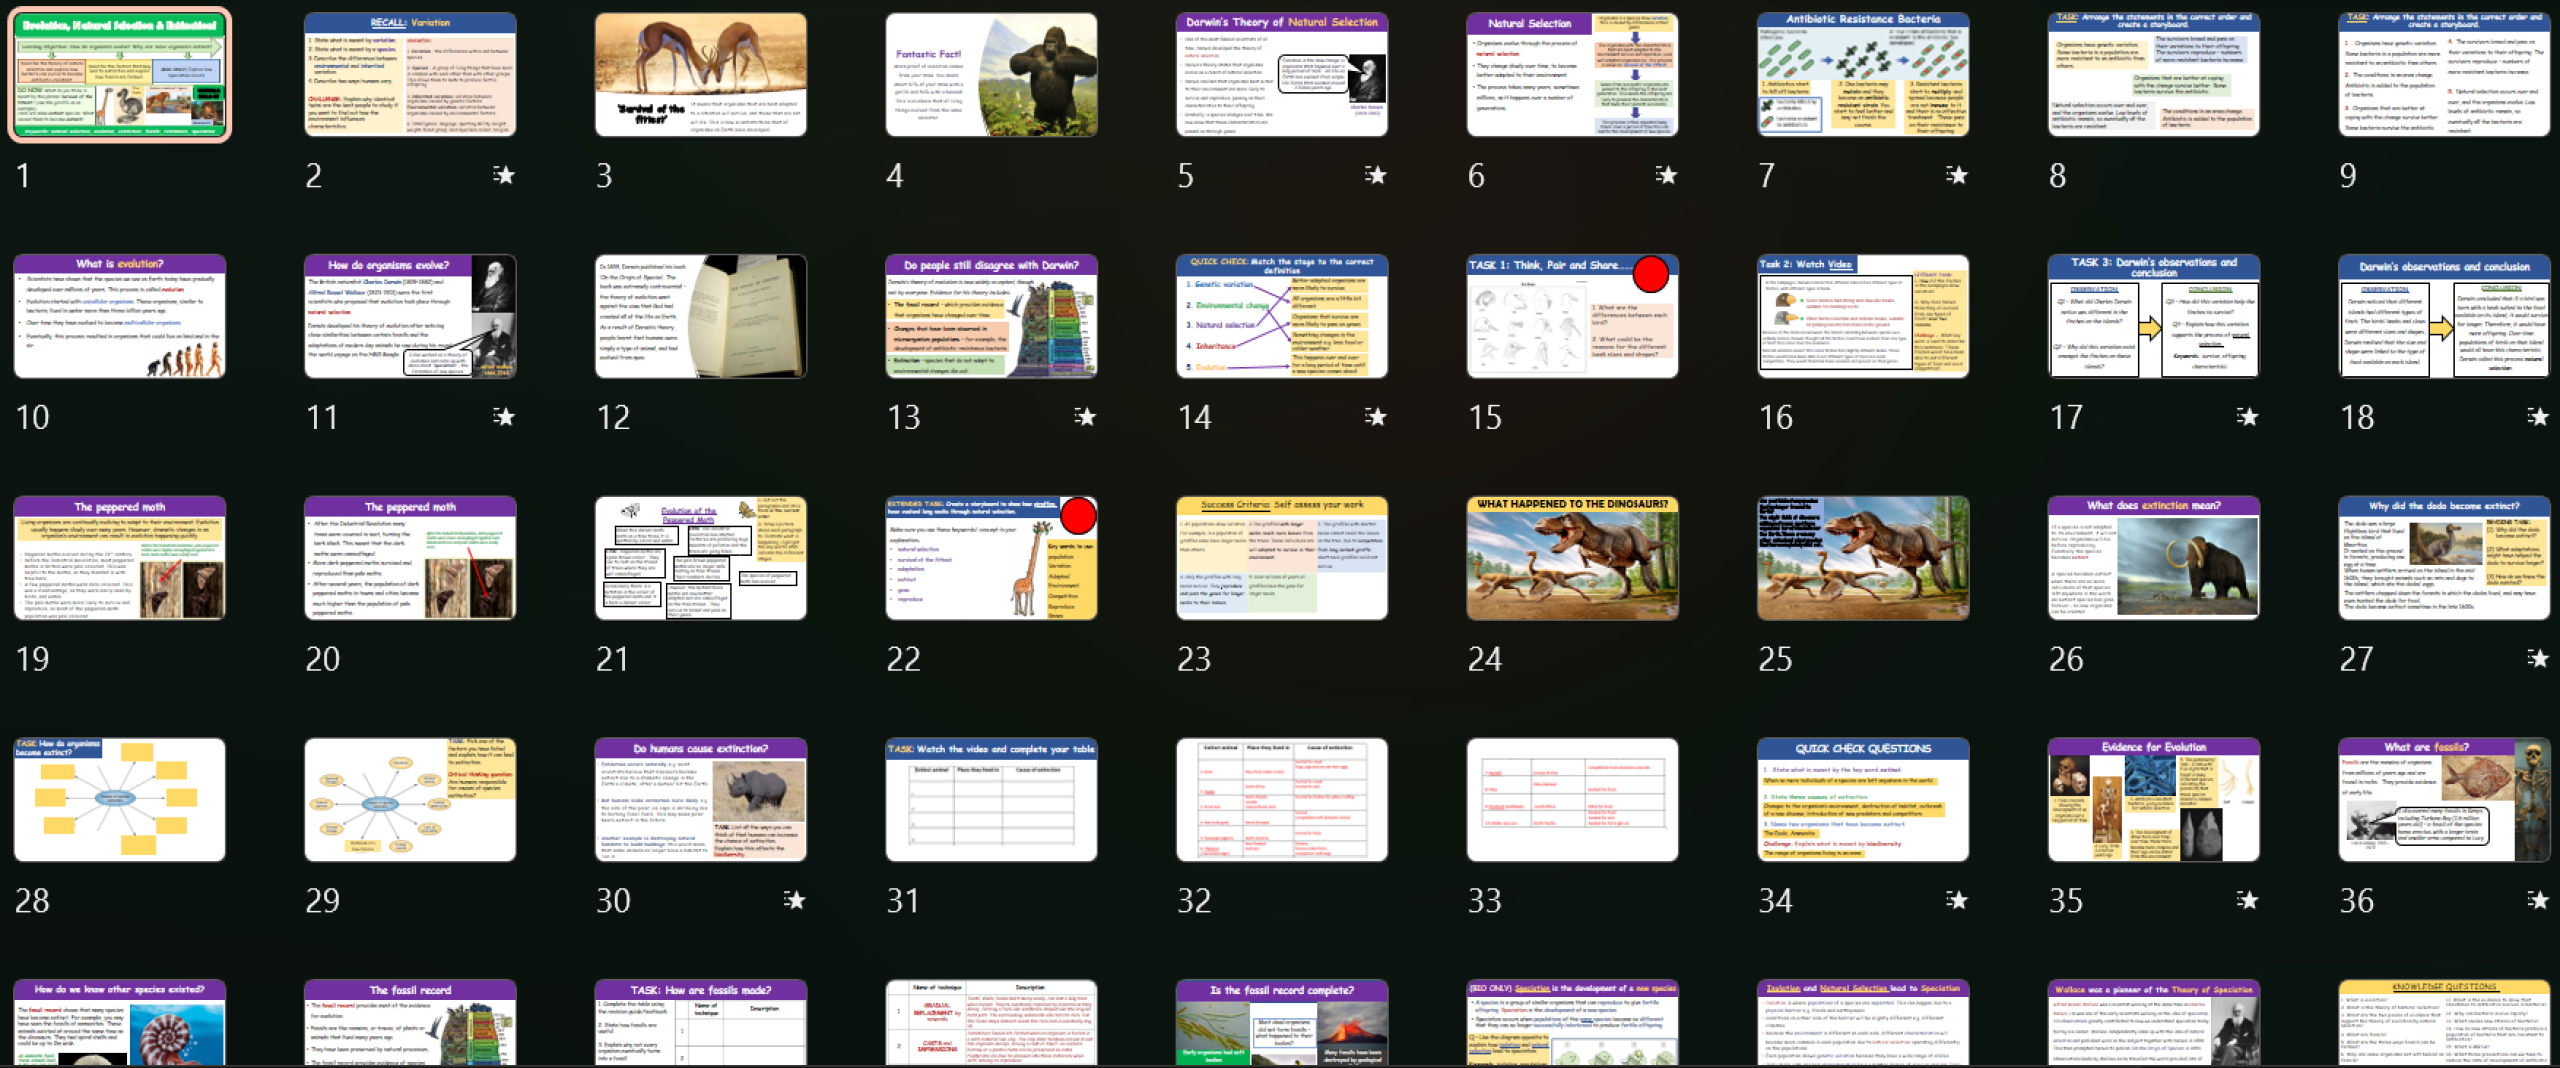2560x1068 pixels.
Task: Open the 'Antibiotic Resistance Bacteria' slide
Action: click(1863, 75)
